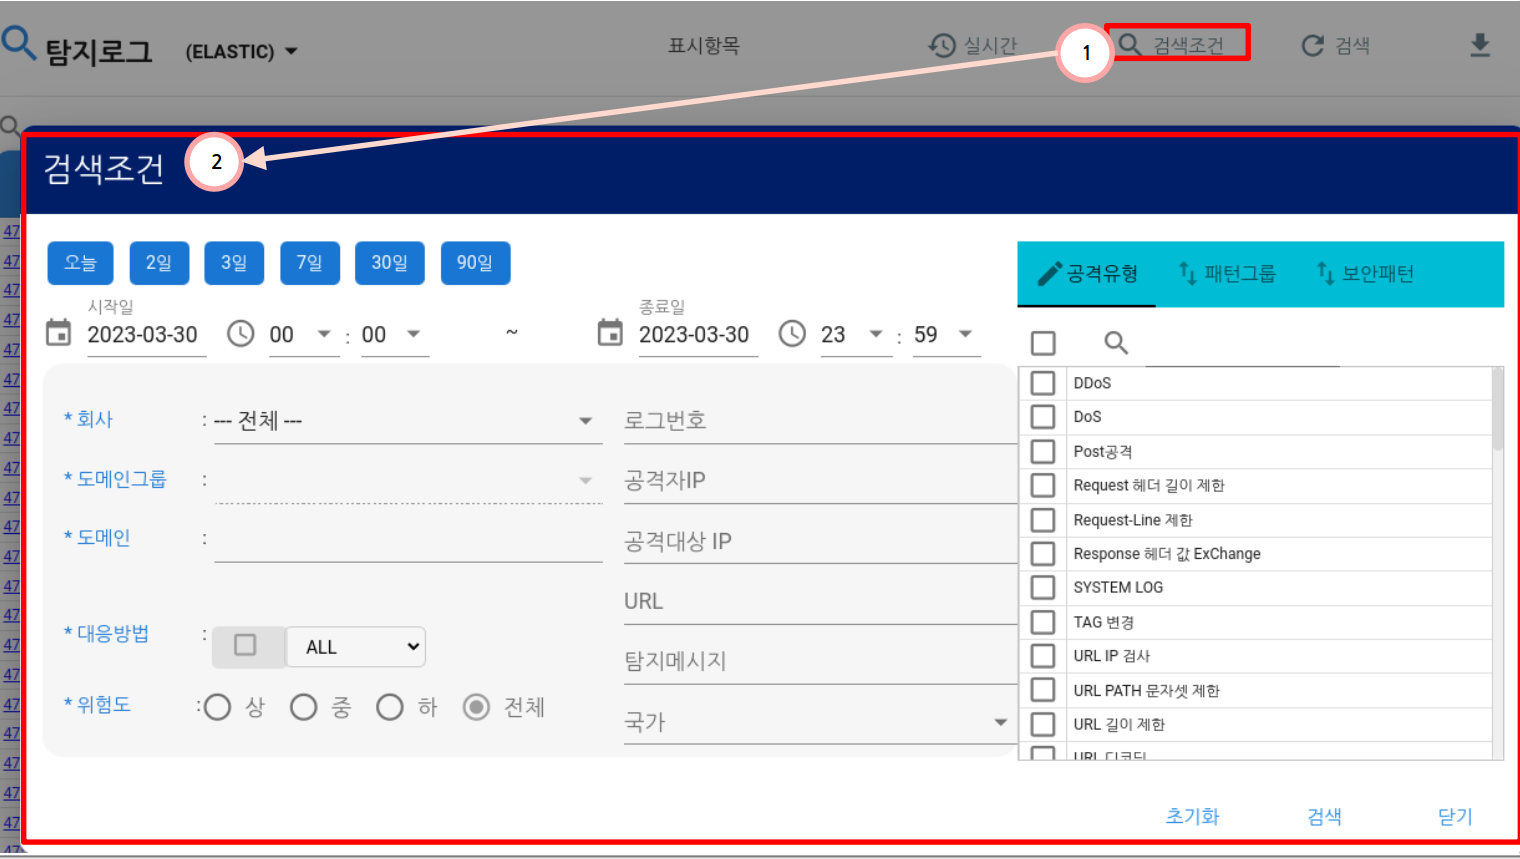Open end date calendar icon

(x=610, y=333)
